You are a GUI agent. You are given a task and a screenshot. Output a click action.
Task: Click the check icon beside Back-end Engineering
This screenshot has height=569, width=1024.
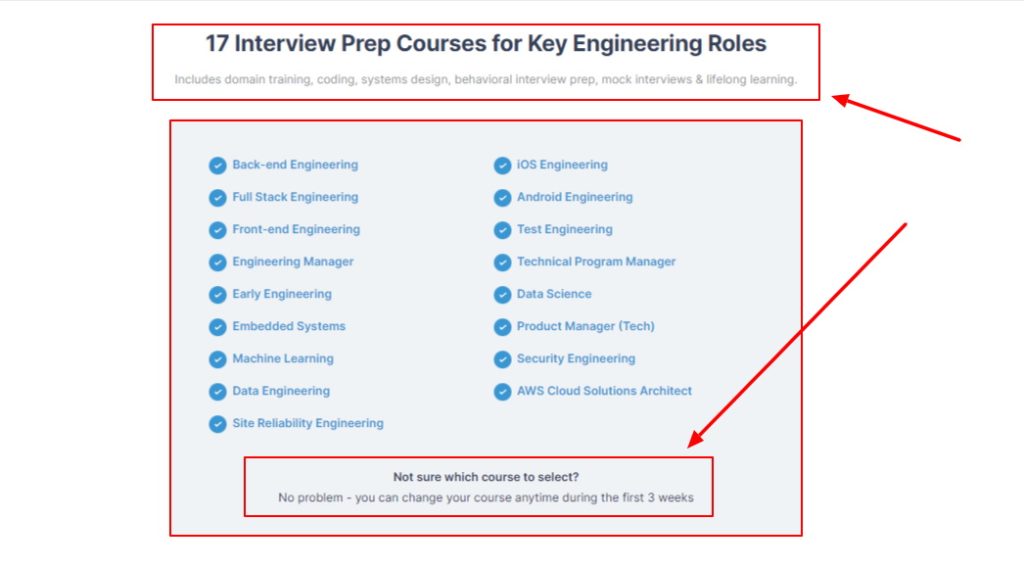pyautogui.click(x=217, y=165)
